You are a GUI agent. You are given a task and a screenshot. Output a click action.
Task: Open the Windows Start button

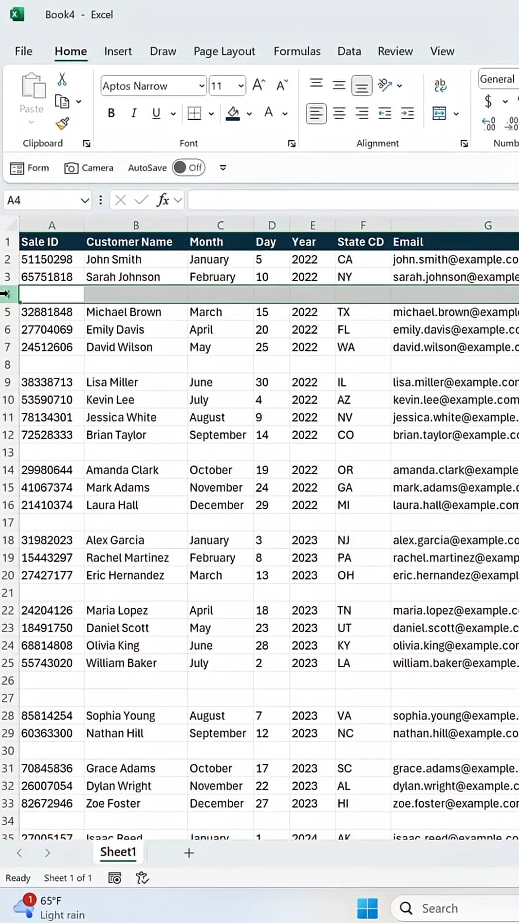coord(368,908)
